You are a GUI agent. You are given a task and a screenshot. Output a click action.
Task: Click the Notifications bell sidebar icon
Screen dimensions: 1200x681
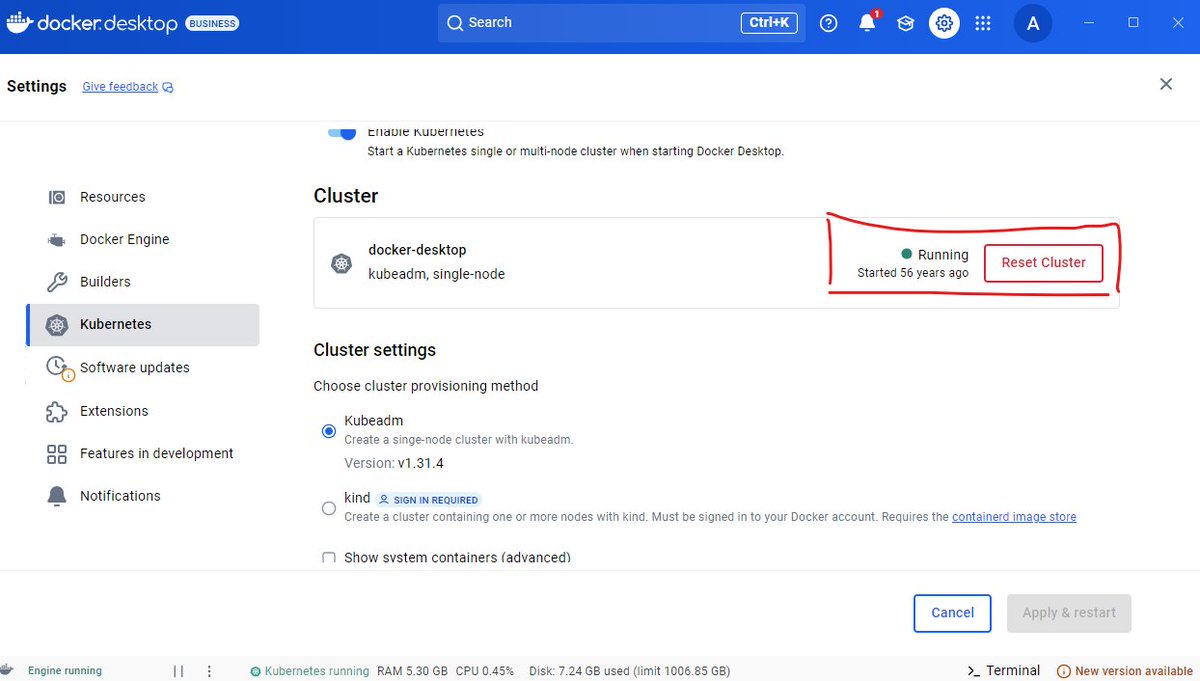click(x=57, y=496)
